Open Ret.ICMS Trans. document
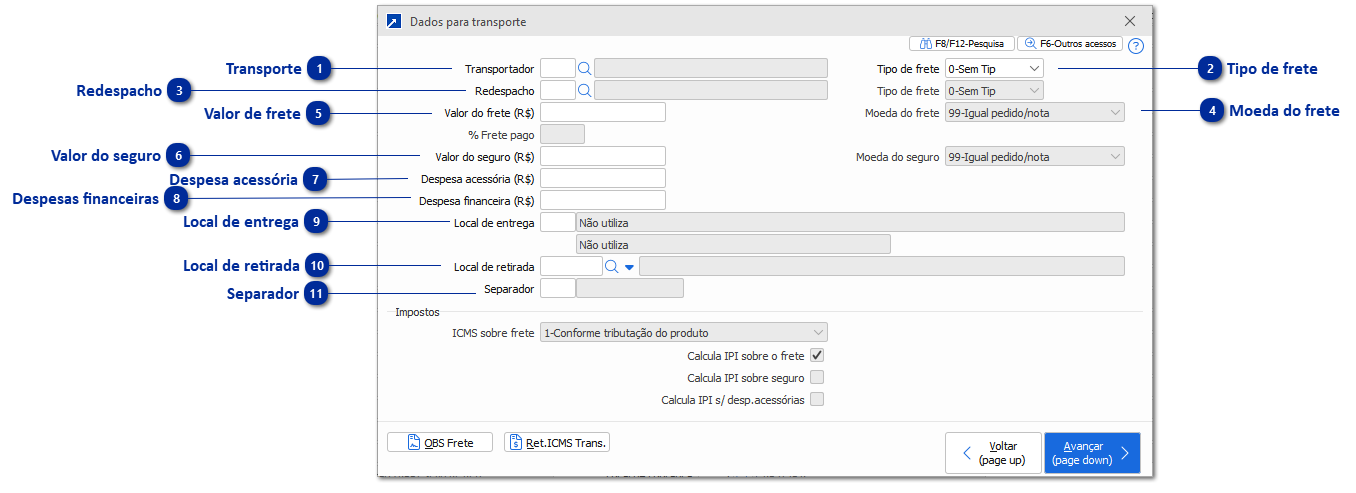The width and height of the screenshot is (1356, 493). pos(557,443)
